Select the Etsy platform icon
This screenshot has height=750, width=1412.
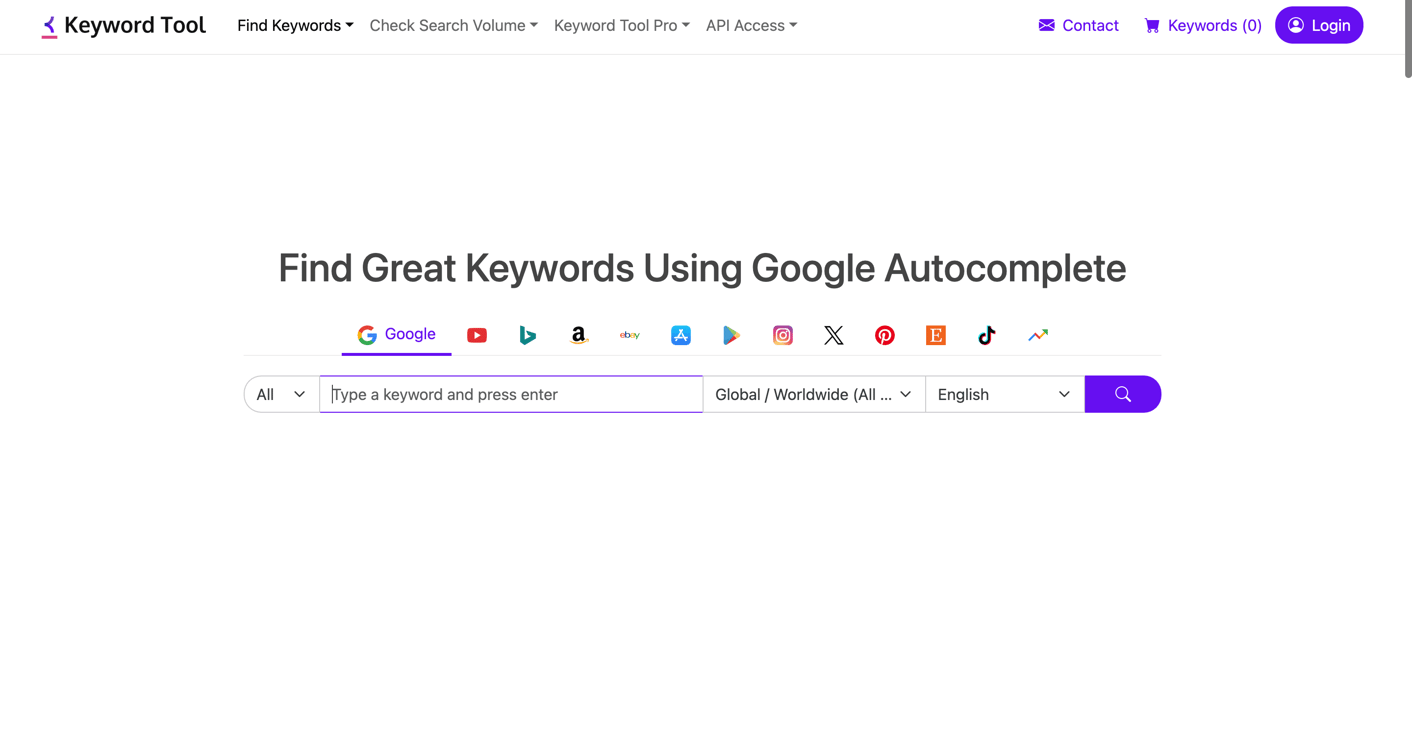coord(935,335)
